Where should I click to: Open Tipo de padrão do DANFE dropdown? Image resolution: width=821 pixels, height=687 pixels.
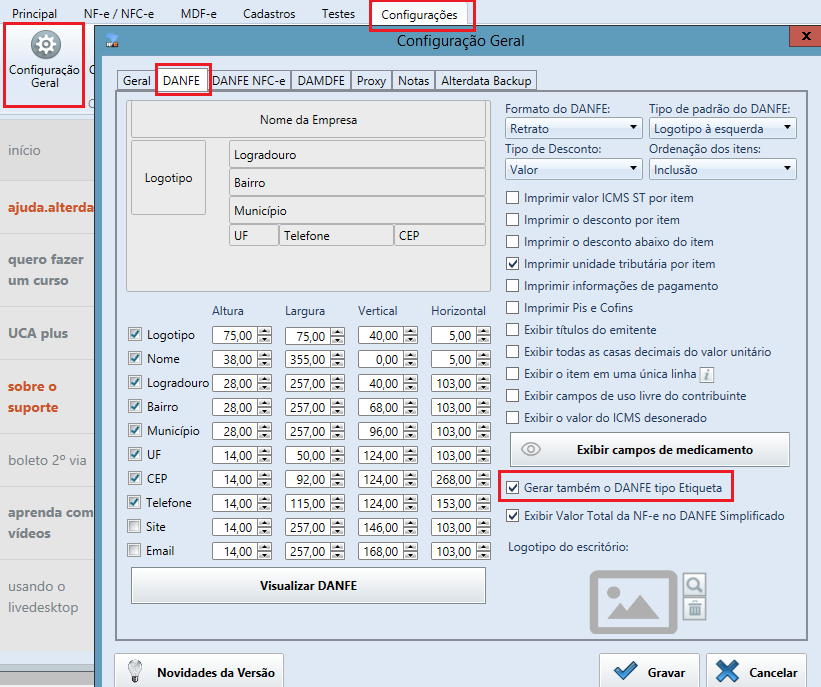pos(723,128)
